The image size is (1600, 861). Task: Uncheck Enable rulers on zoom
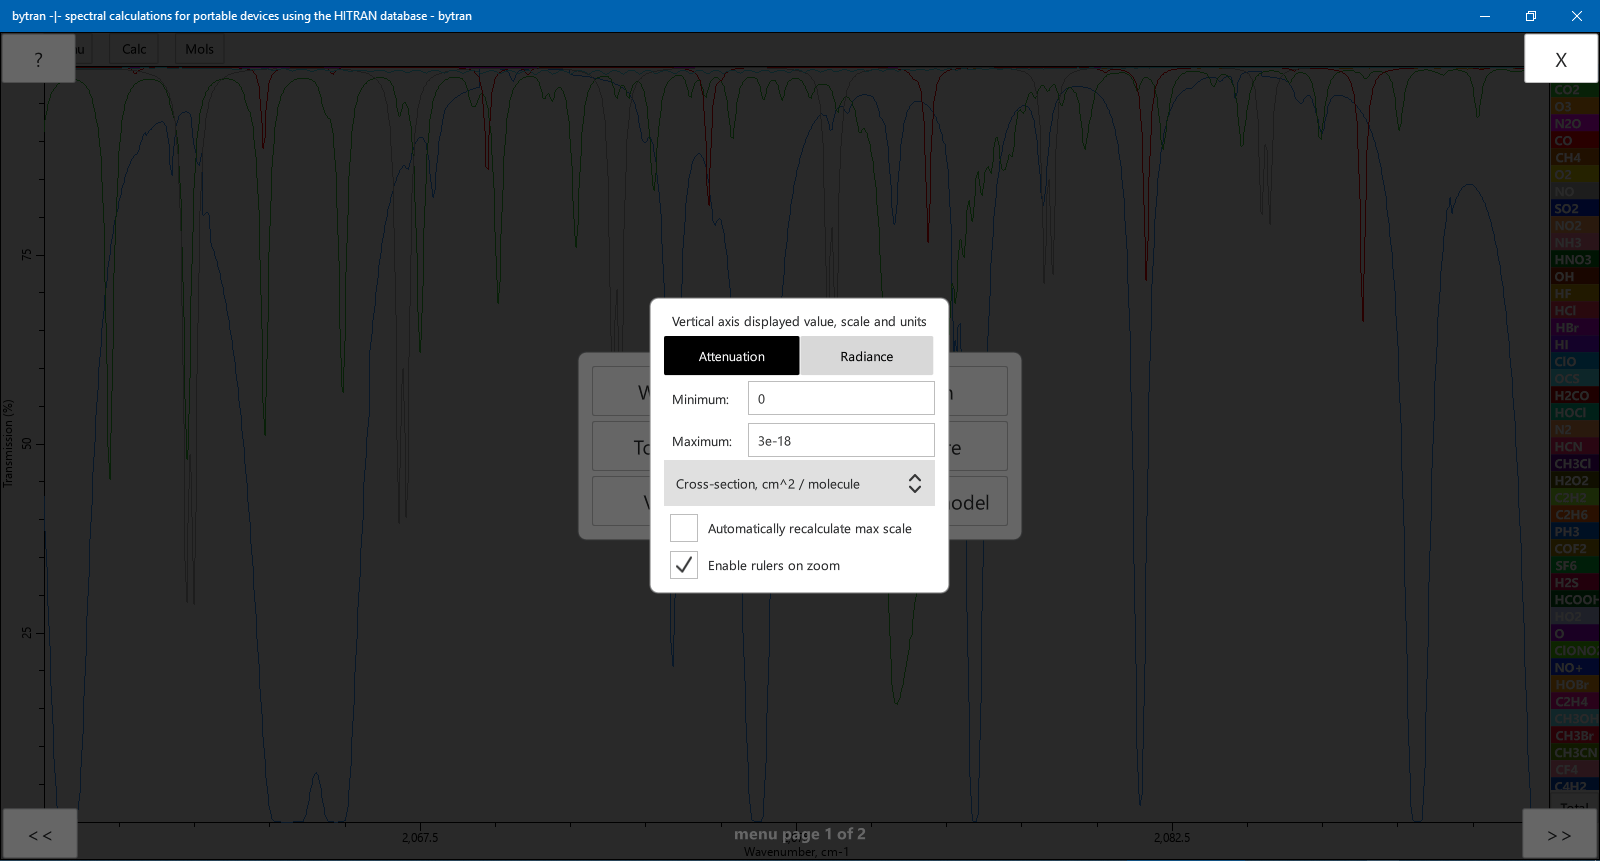click(684, 565)
